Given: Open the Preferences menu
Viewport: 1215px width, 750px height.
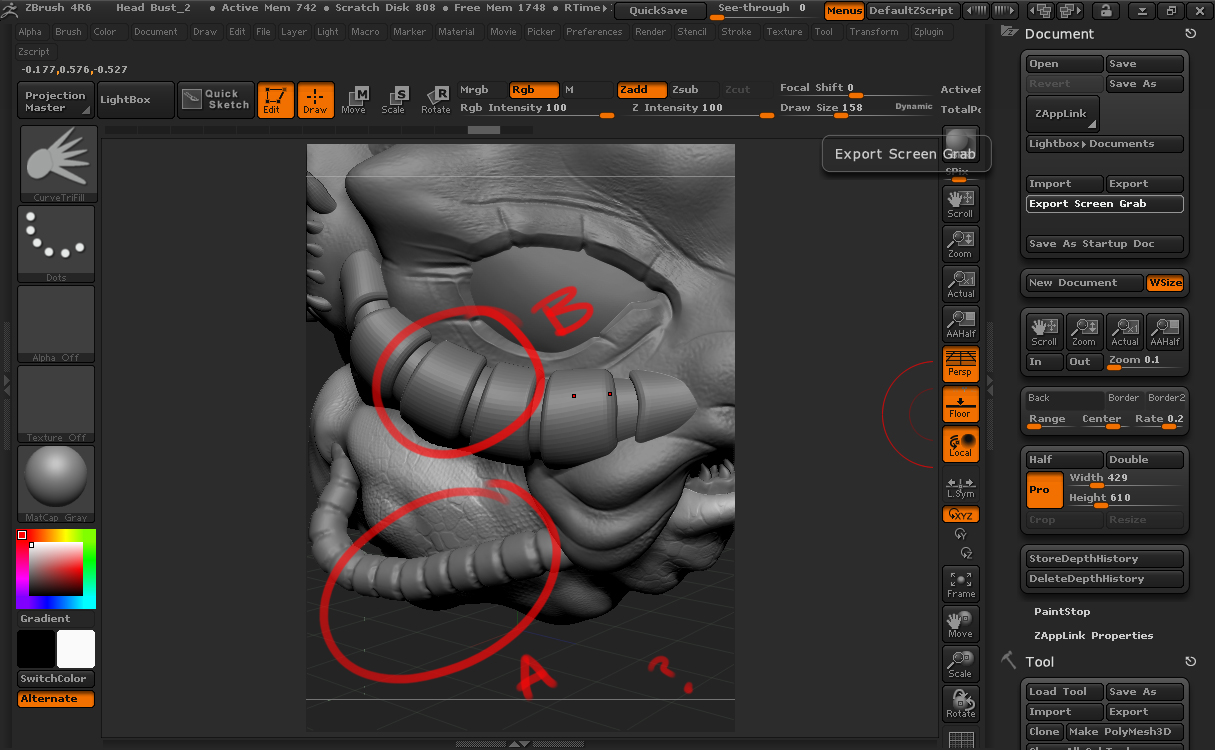Looking at the screenshot, I should click(x=594, y=31).
